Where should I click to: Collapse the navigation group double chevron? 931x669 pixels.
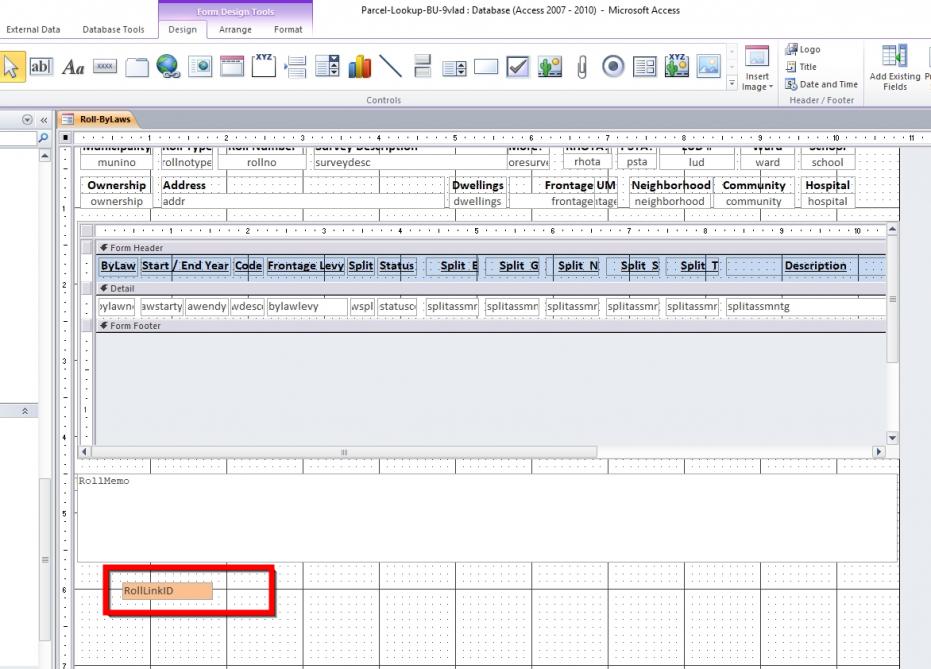[x=25, y=411]
